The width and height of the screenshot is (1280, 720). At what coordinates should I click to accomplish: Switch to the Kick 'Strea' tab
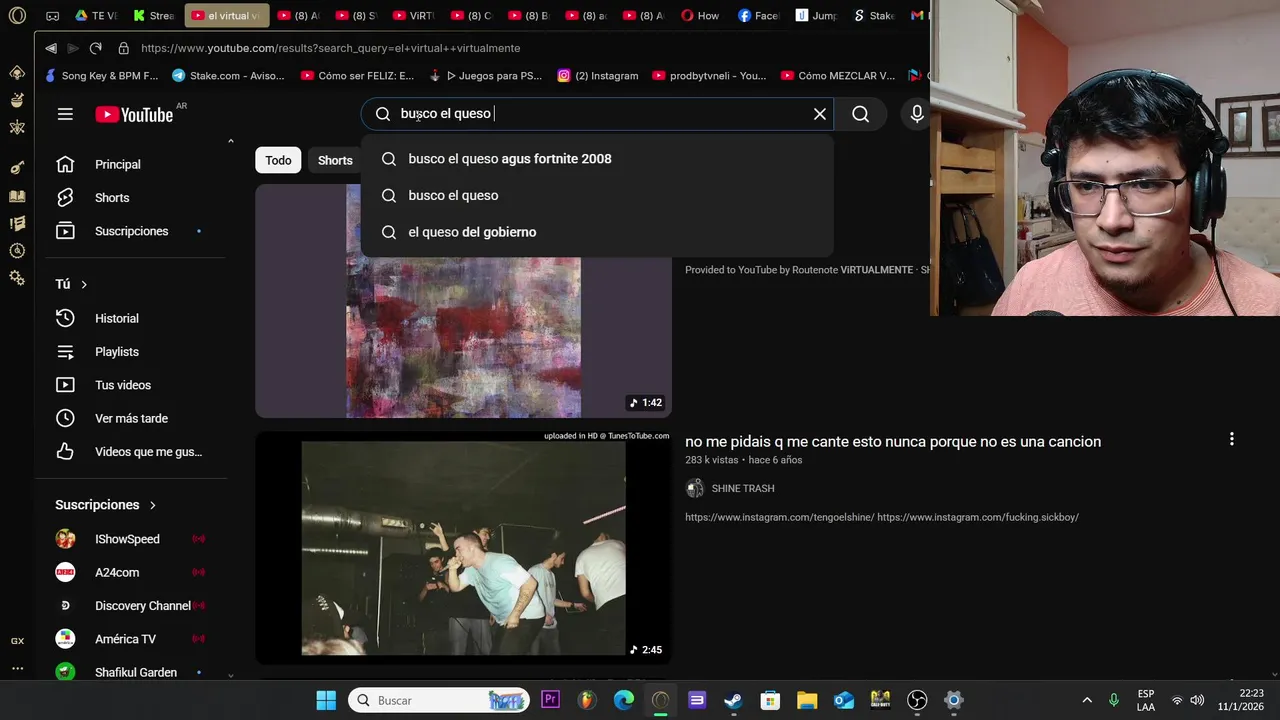click(x=154, y=16)
